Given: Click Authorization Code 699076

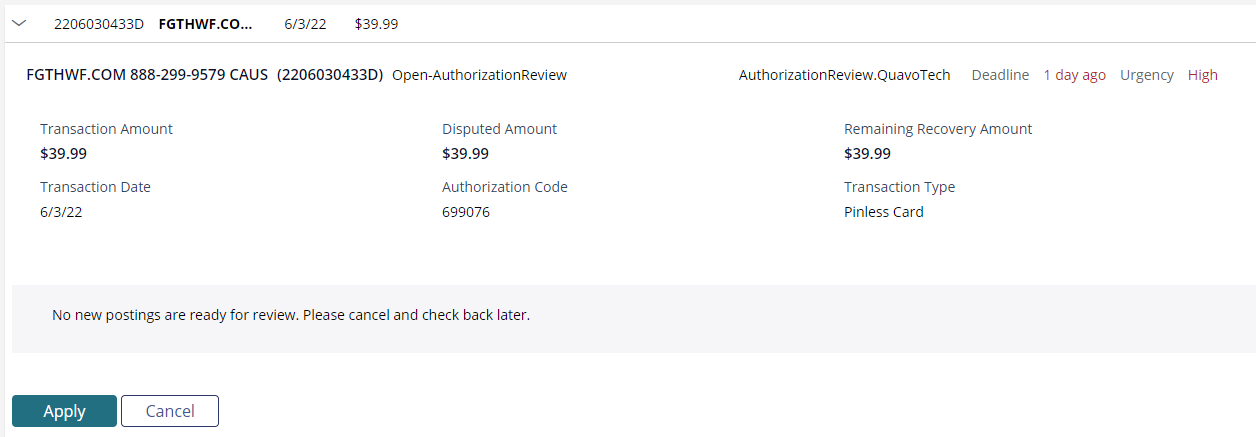Looking at the screenshot, I should click(466, 212).
